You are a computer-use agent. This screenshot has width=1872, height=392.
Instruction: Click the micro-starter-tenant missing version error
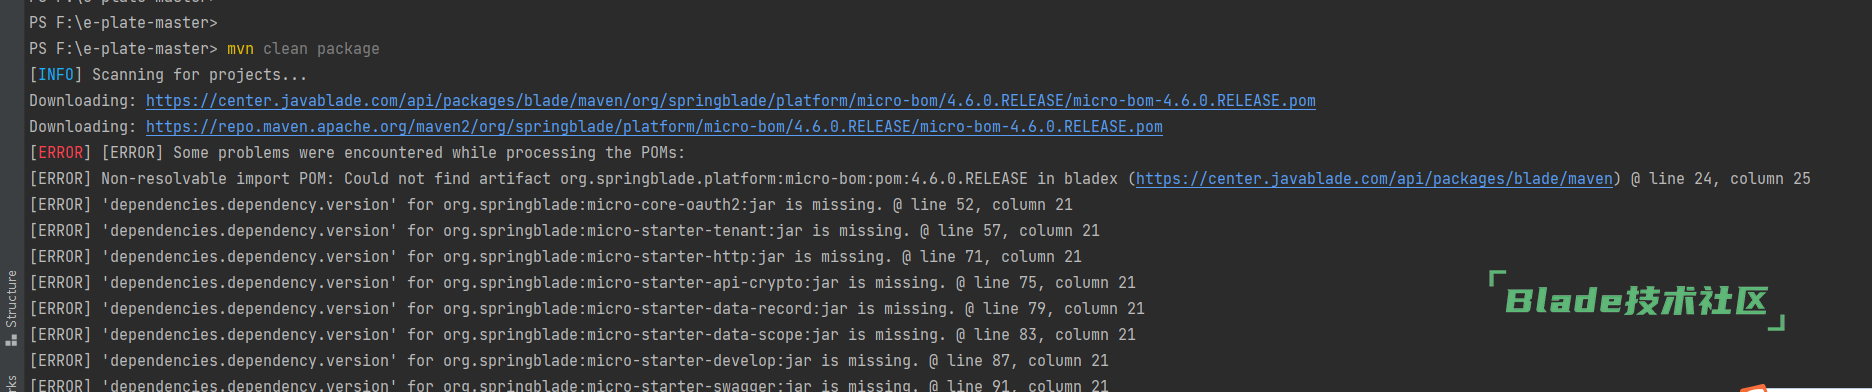coord(564,231)
